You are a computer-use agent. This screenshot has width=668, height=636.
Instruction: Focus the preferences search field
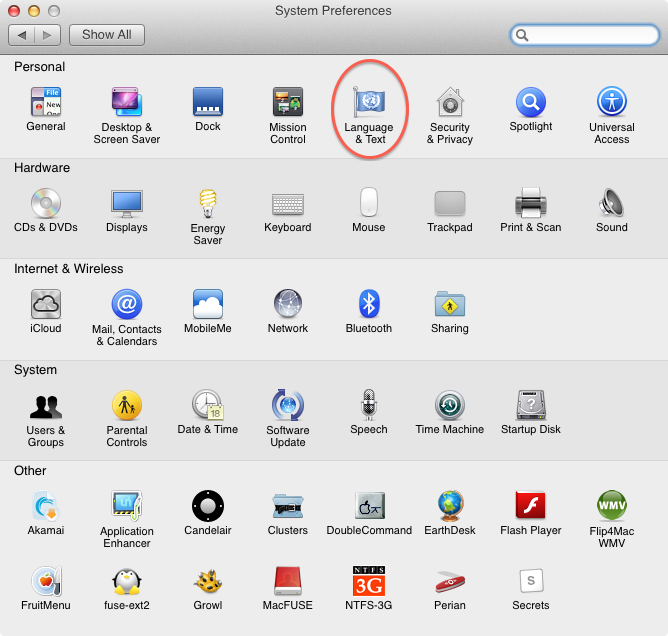[584, 35]
